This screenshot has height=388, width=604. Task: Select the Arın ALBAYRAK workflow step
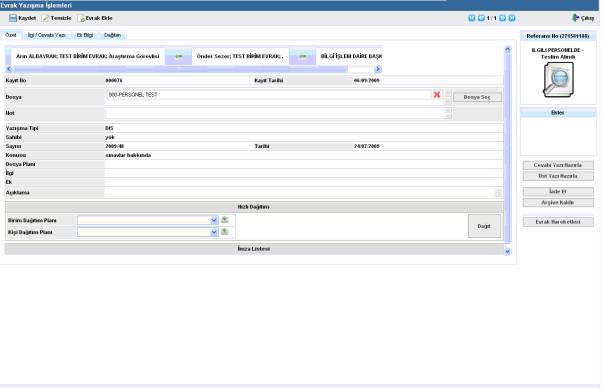point(88,56)
